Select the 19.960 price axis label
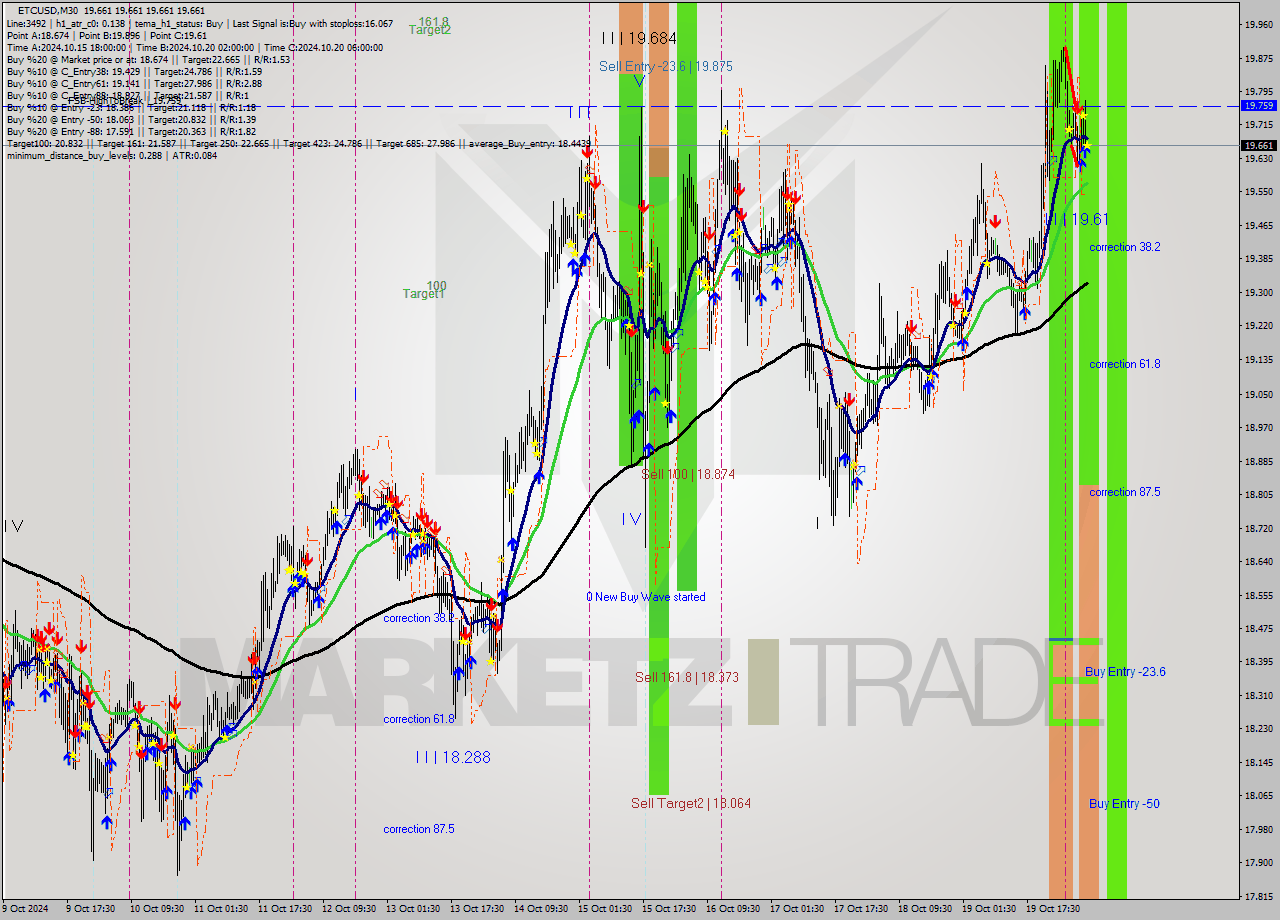Image resolution: width=1280 pixels, height=920 pixels. pyautogui.click(x=1259, y=24)
